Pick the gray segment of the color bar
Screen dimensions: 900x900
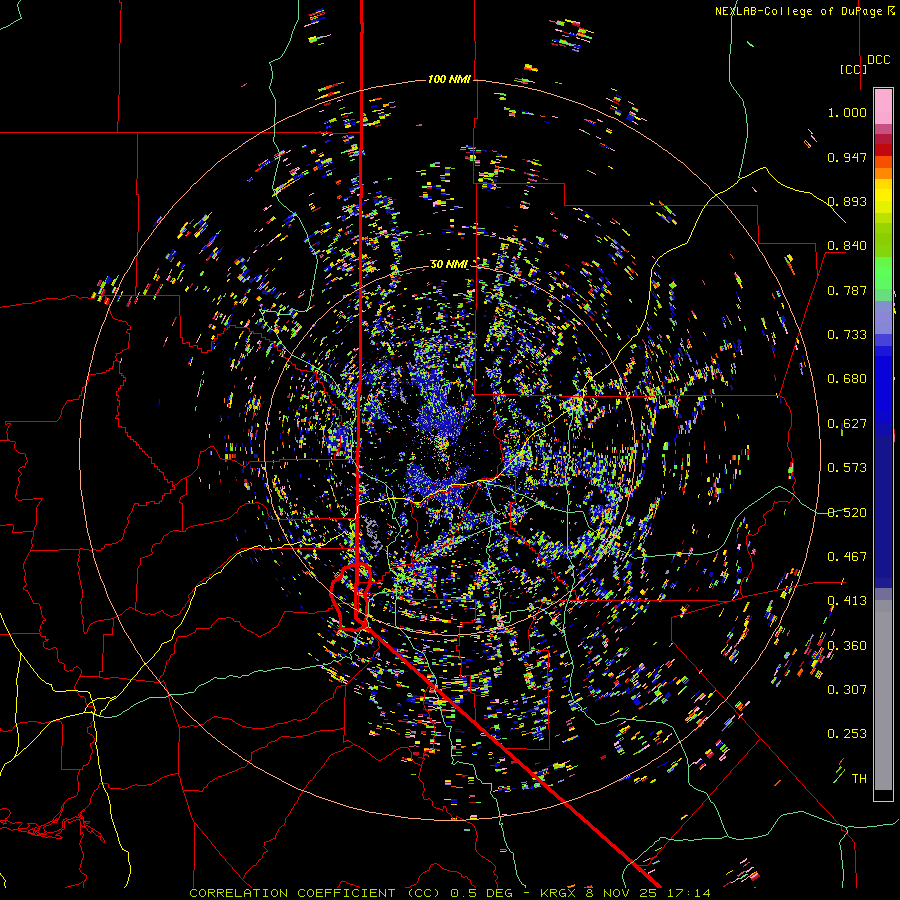pyautogui.click(x=883, y=695)
